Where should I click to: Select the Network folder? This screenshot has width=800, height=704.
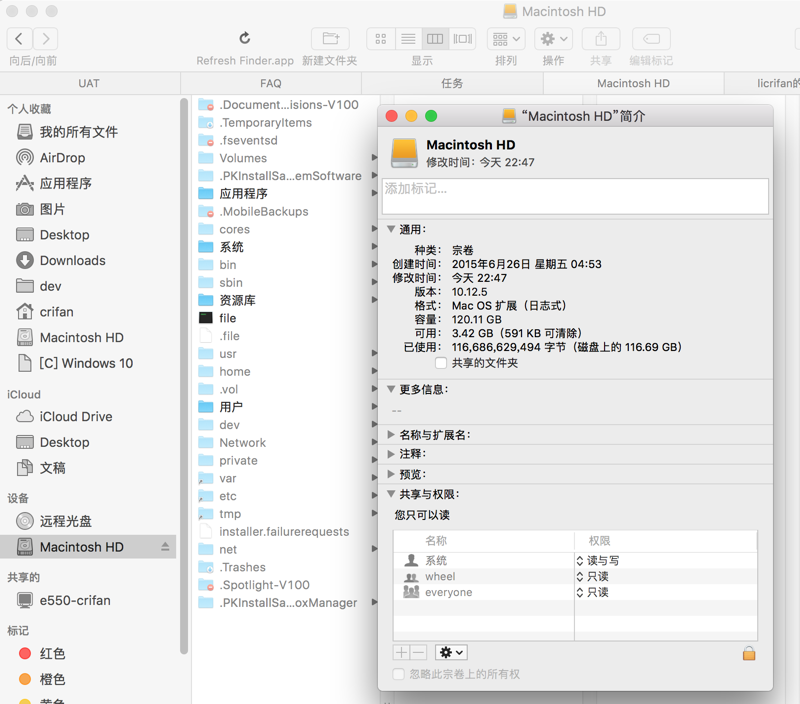point(232,443)
